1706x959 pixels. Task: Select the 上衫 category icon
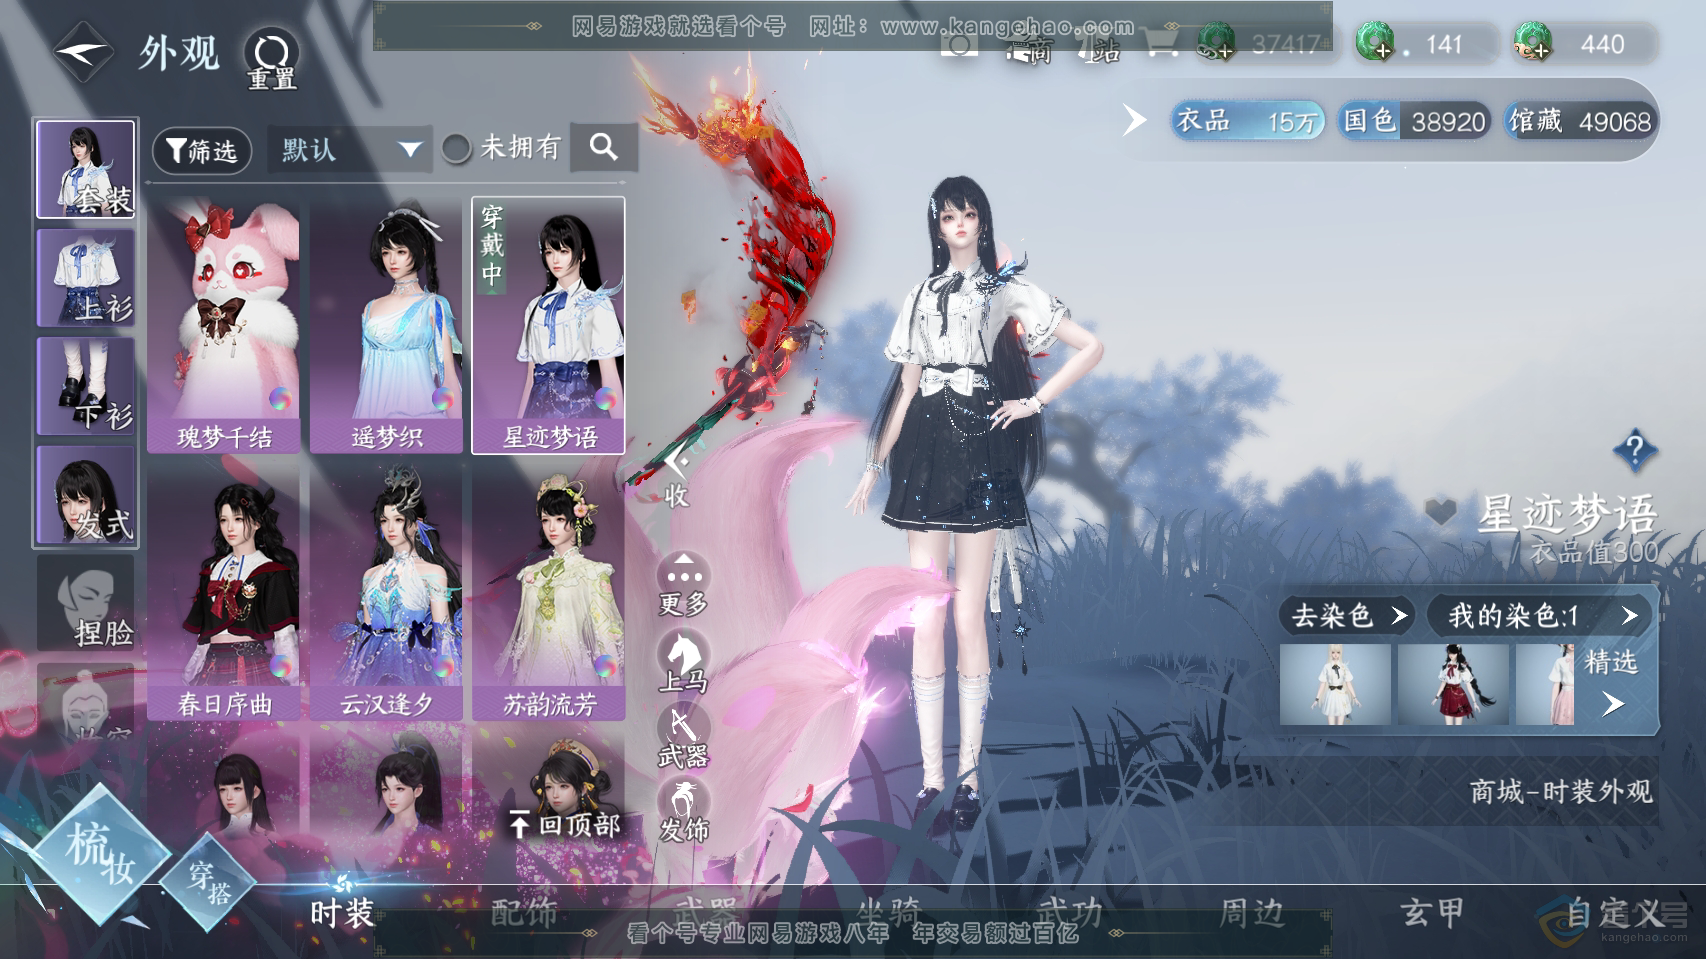(86, 277)
